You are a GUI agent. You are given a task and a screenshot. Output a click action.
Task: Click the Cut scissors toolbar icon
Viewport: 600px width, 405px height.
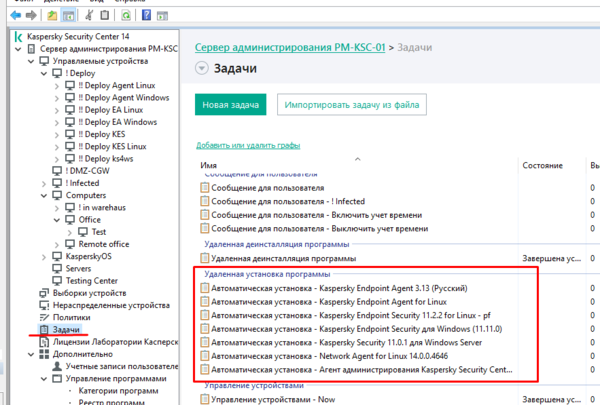point(89,15)
